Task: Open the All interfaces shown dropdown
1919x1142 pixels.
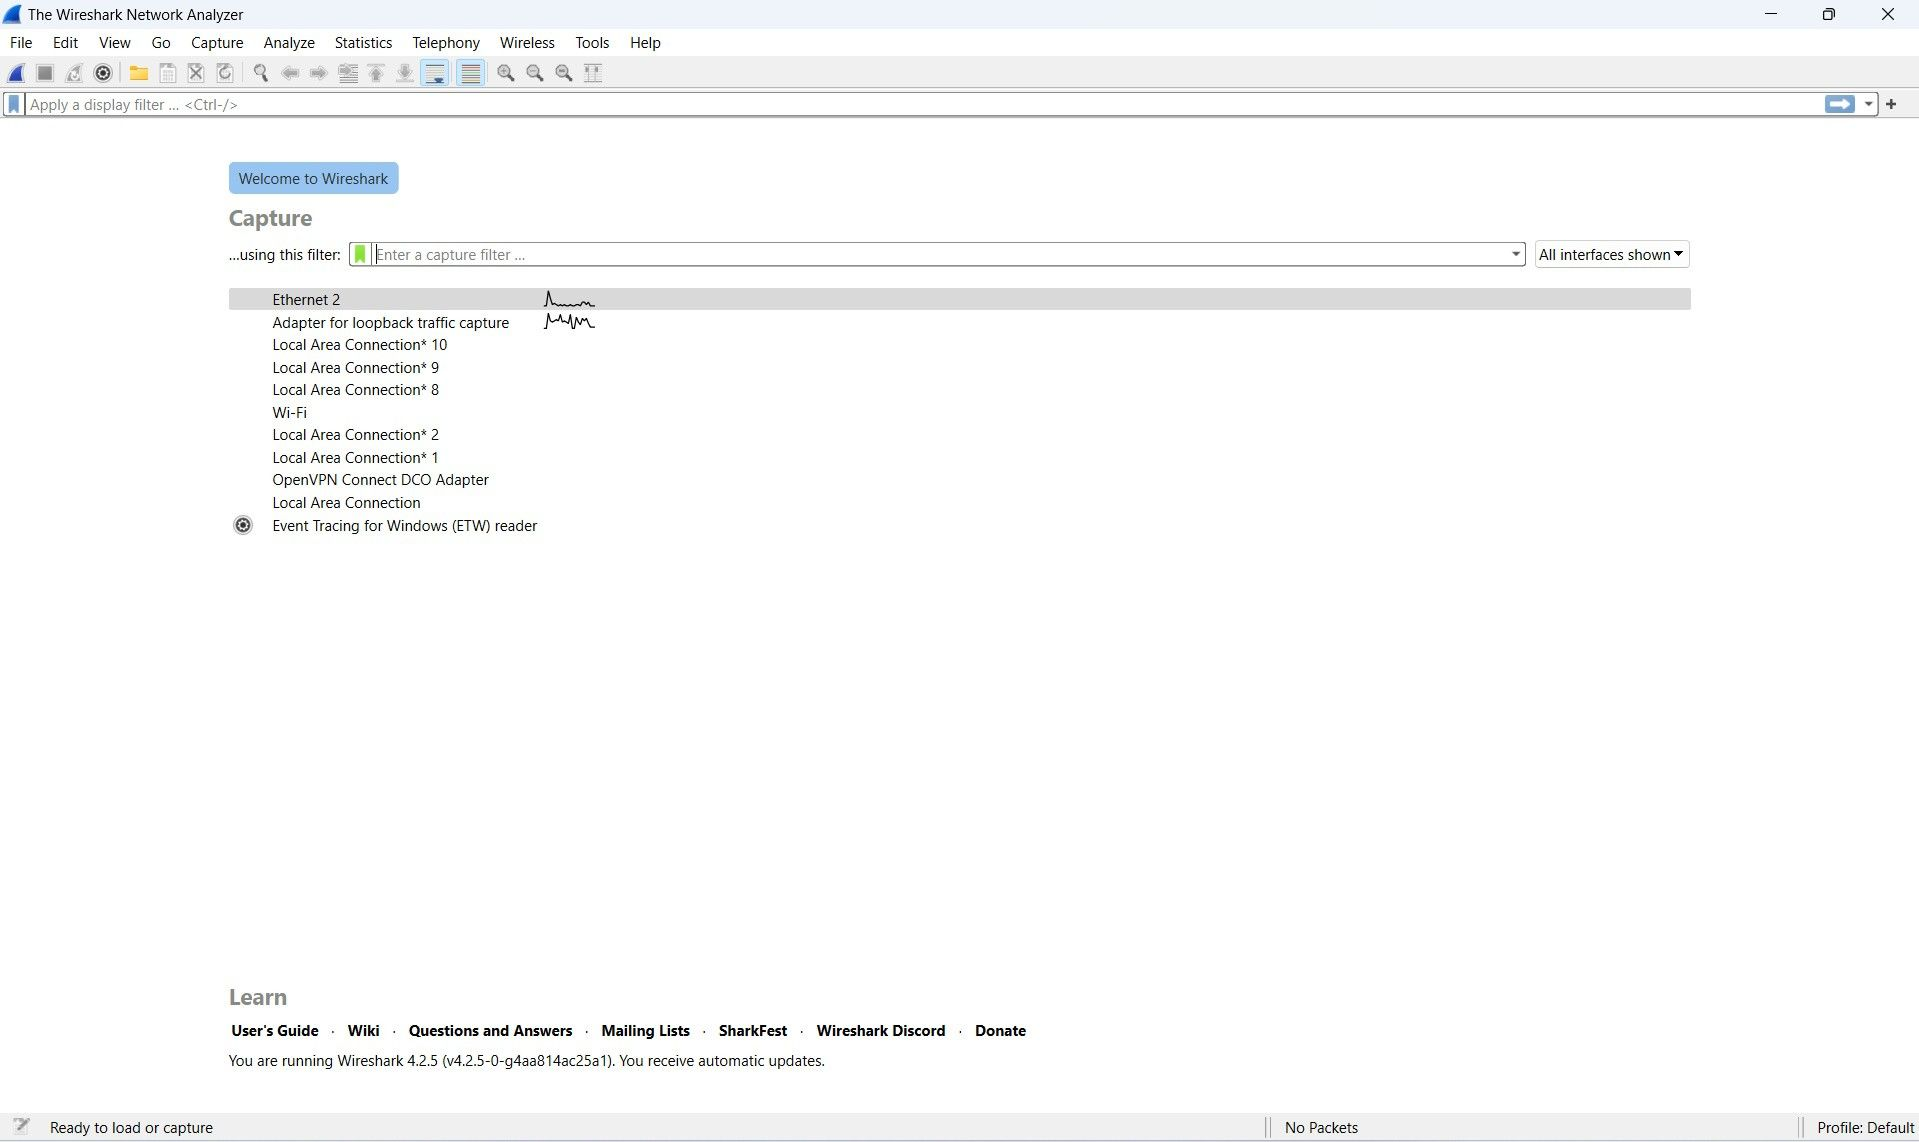Action: click(x=1612, y=254)
